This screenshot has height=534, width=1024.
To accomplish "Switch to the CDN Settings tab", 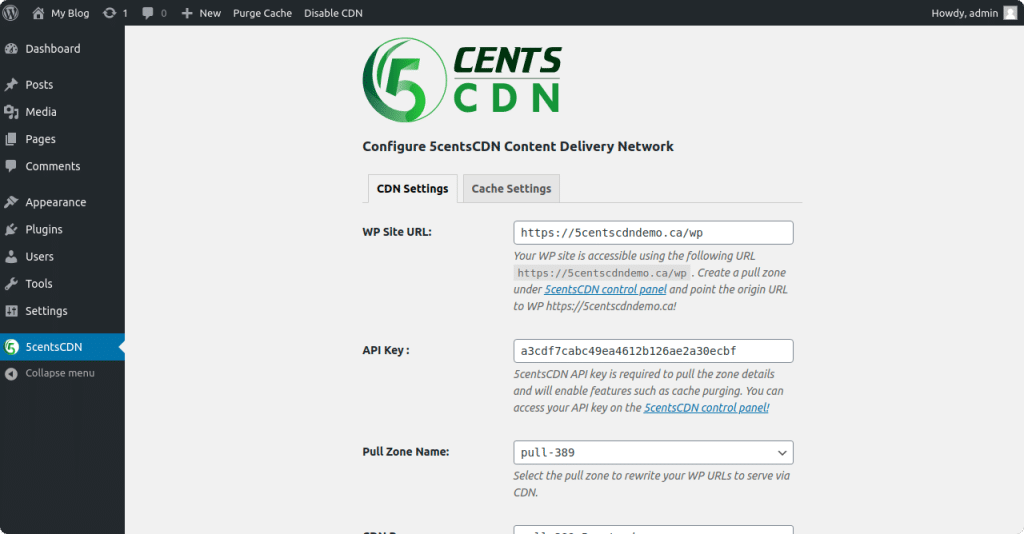I will (x=412, y=189).
